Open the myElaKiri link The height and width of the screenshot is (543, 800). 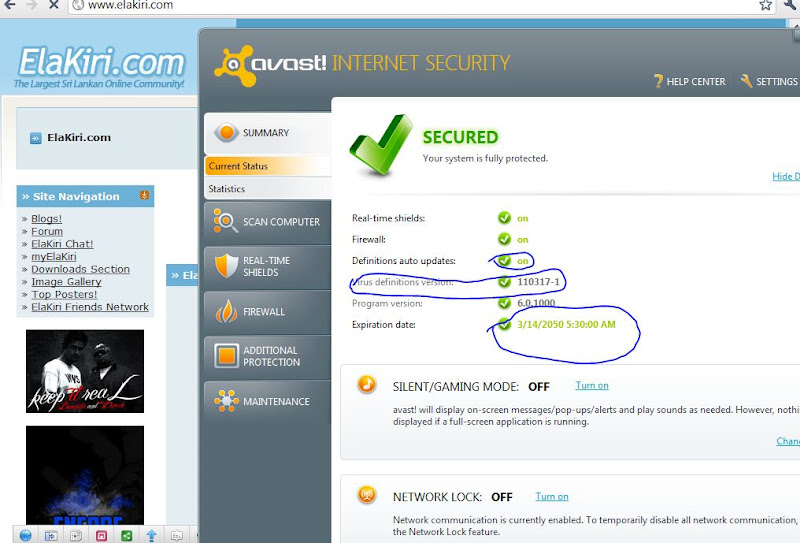[54, 256]
